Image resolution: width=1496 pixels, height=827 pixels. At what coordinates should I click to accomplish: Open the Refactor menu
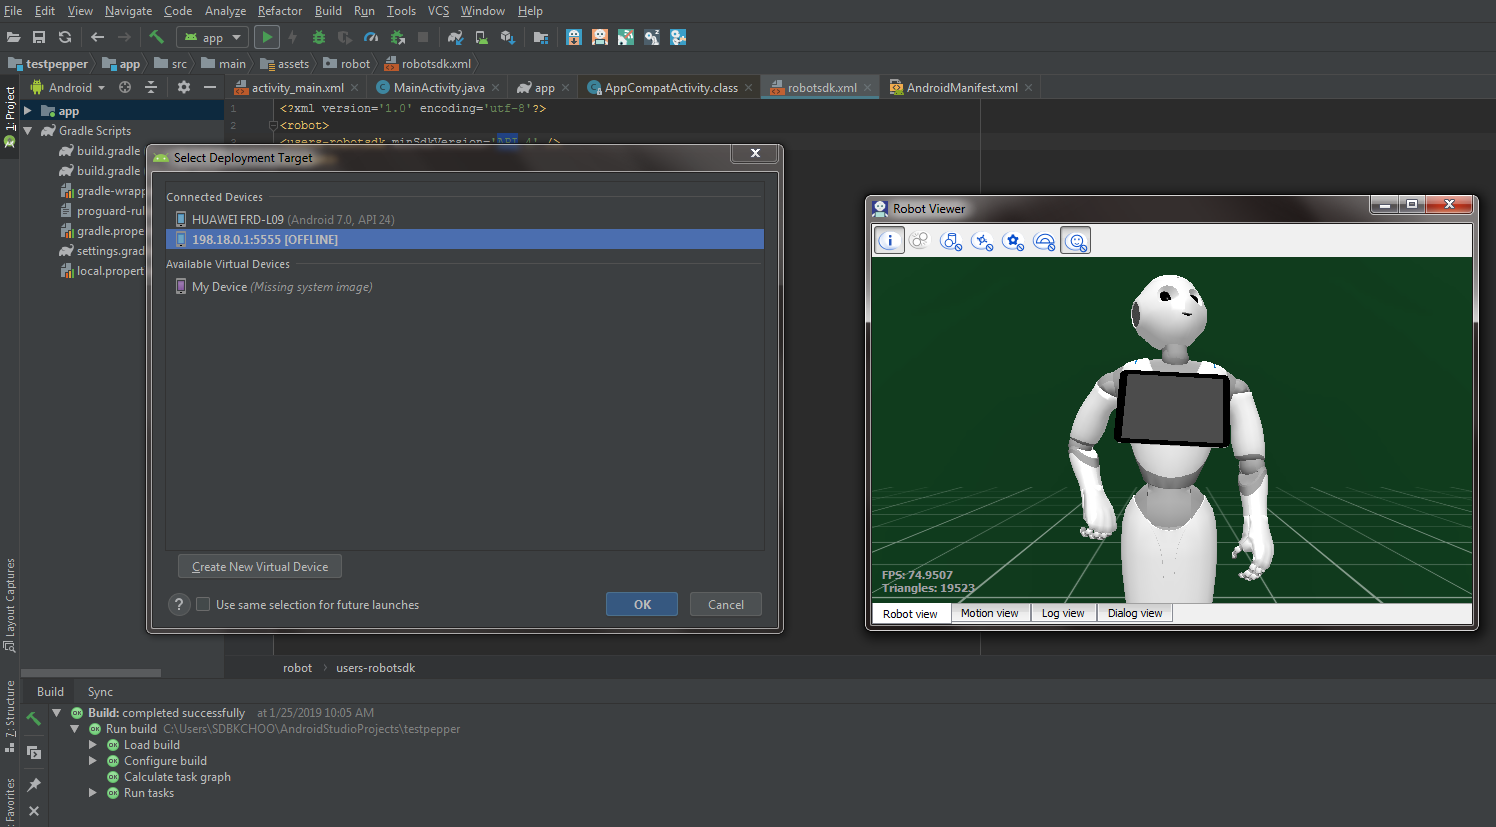tap(279, 11)
